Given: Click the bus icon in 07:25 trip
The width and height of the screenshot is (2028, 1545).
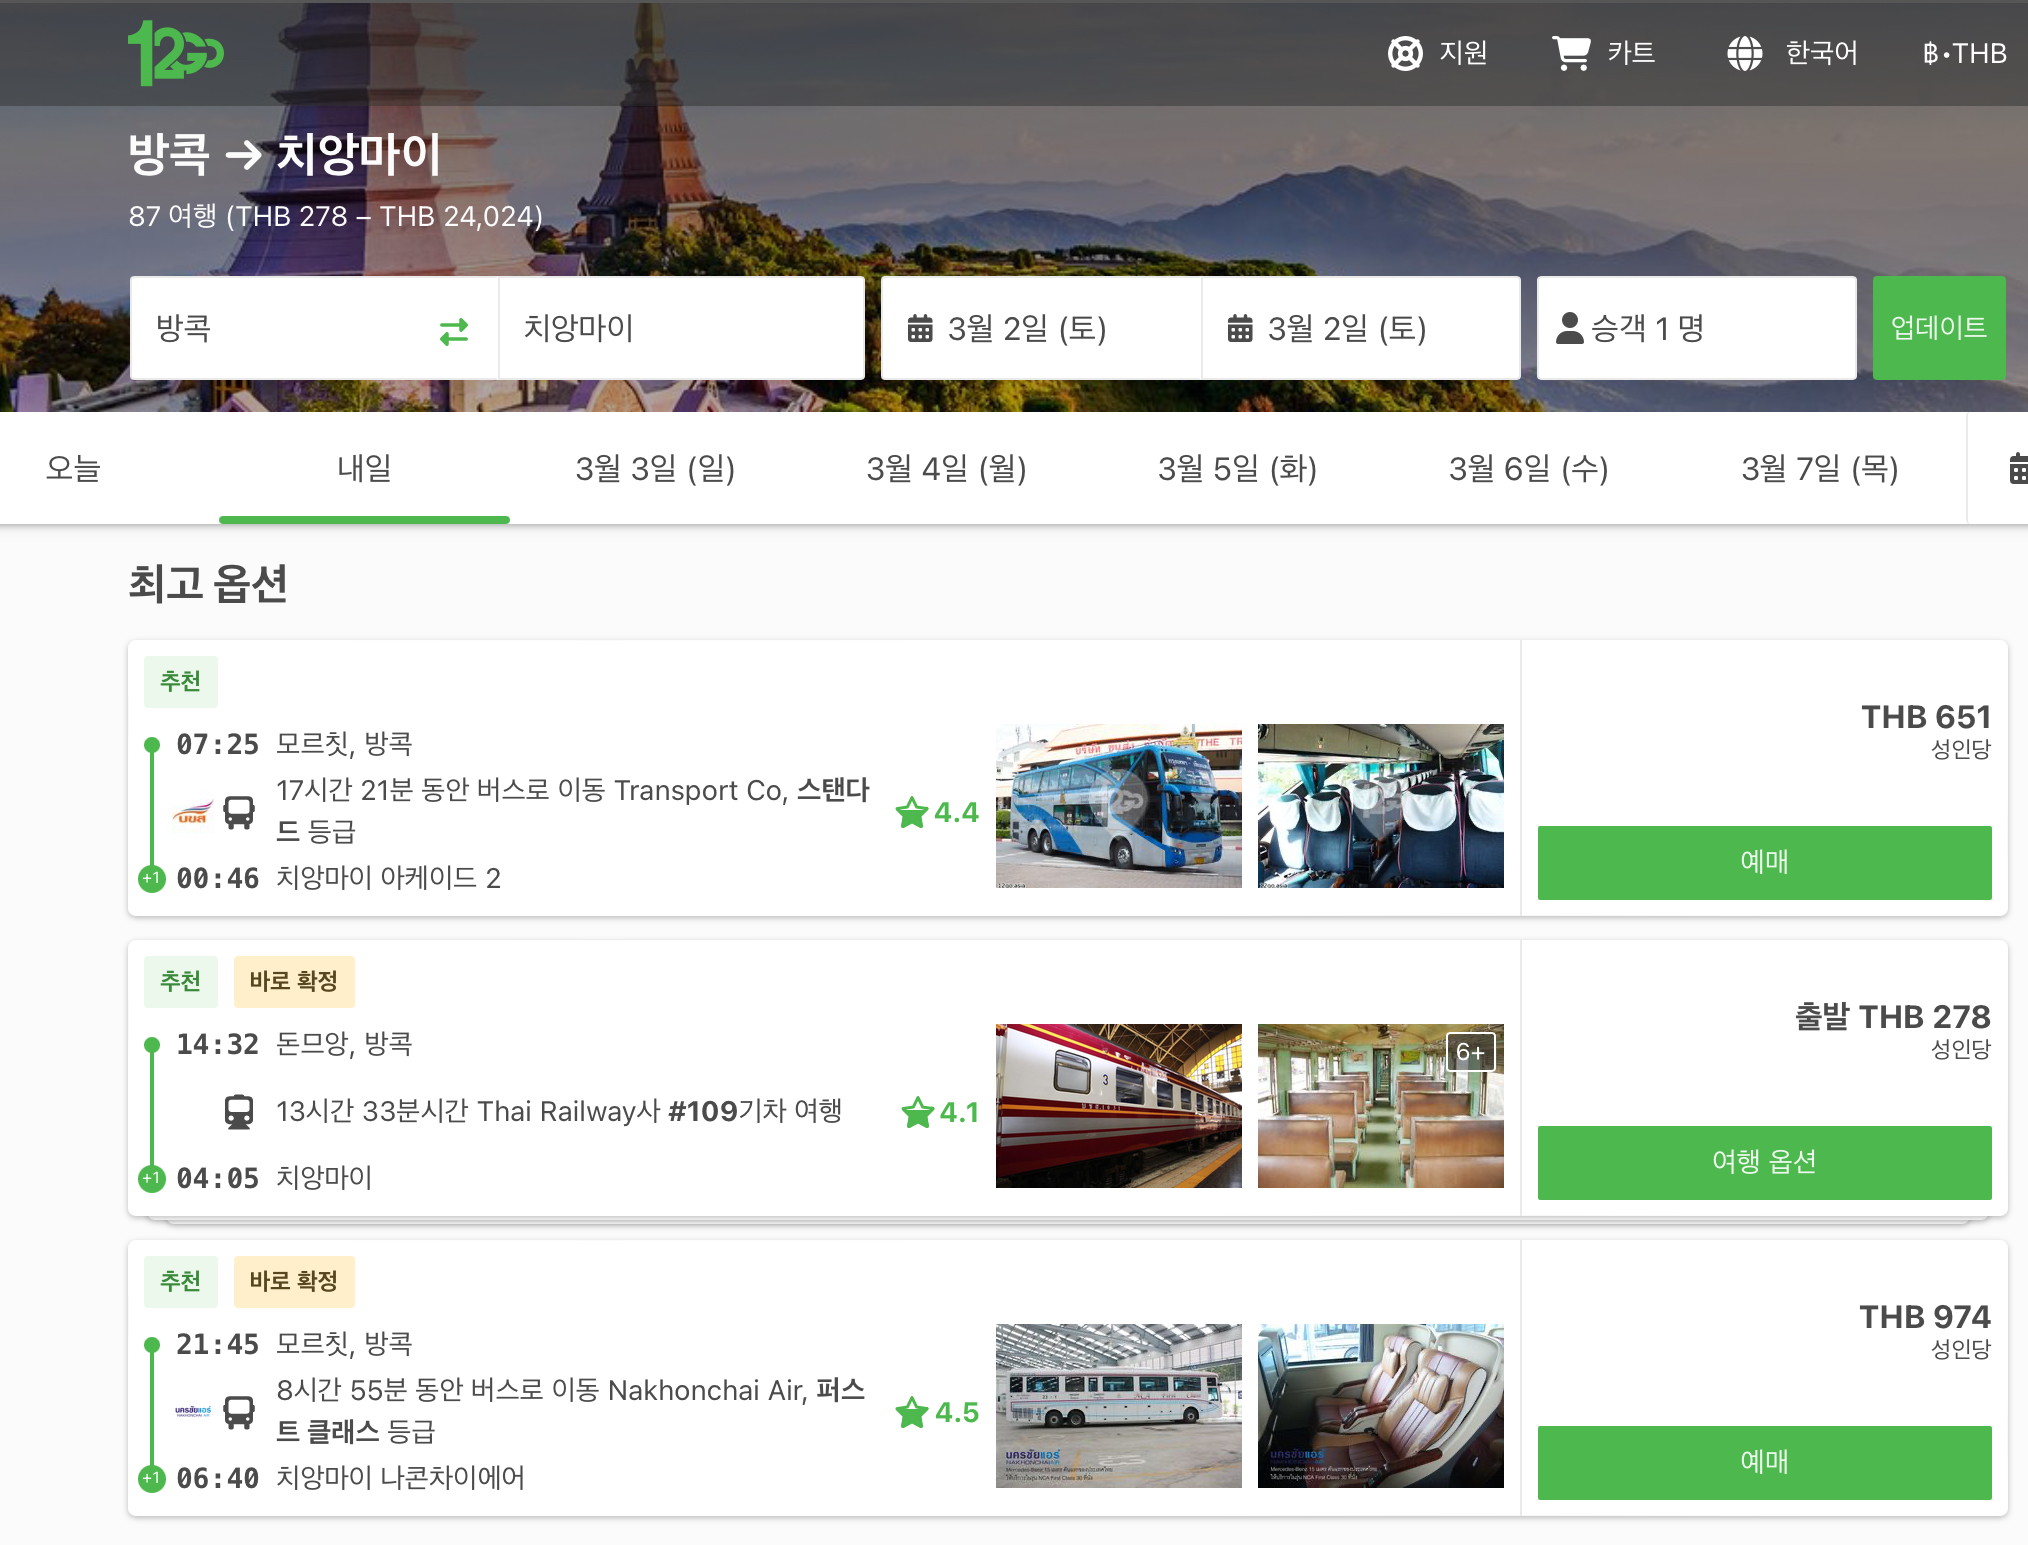Looking at the screenshot, I should 239,812.
